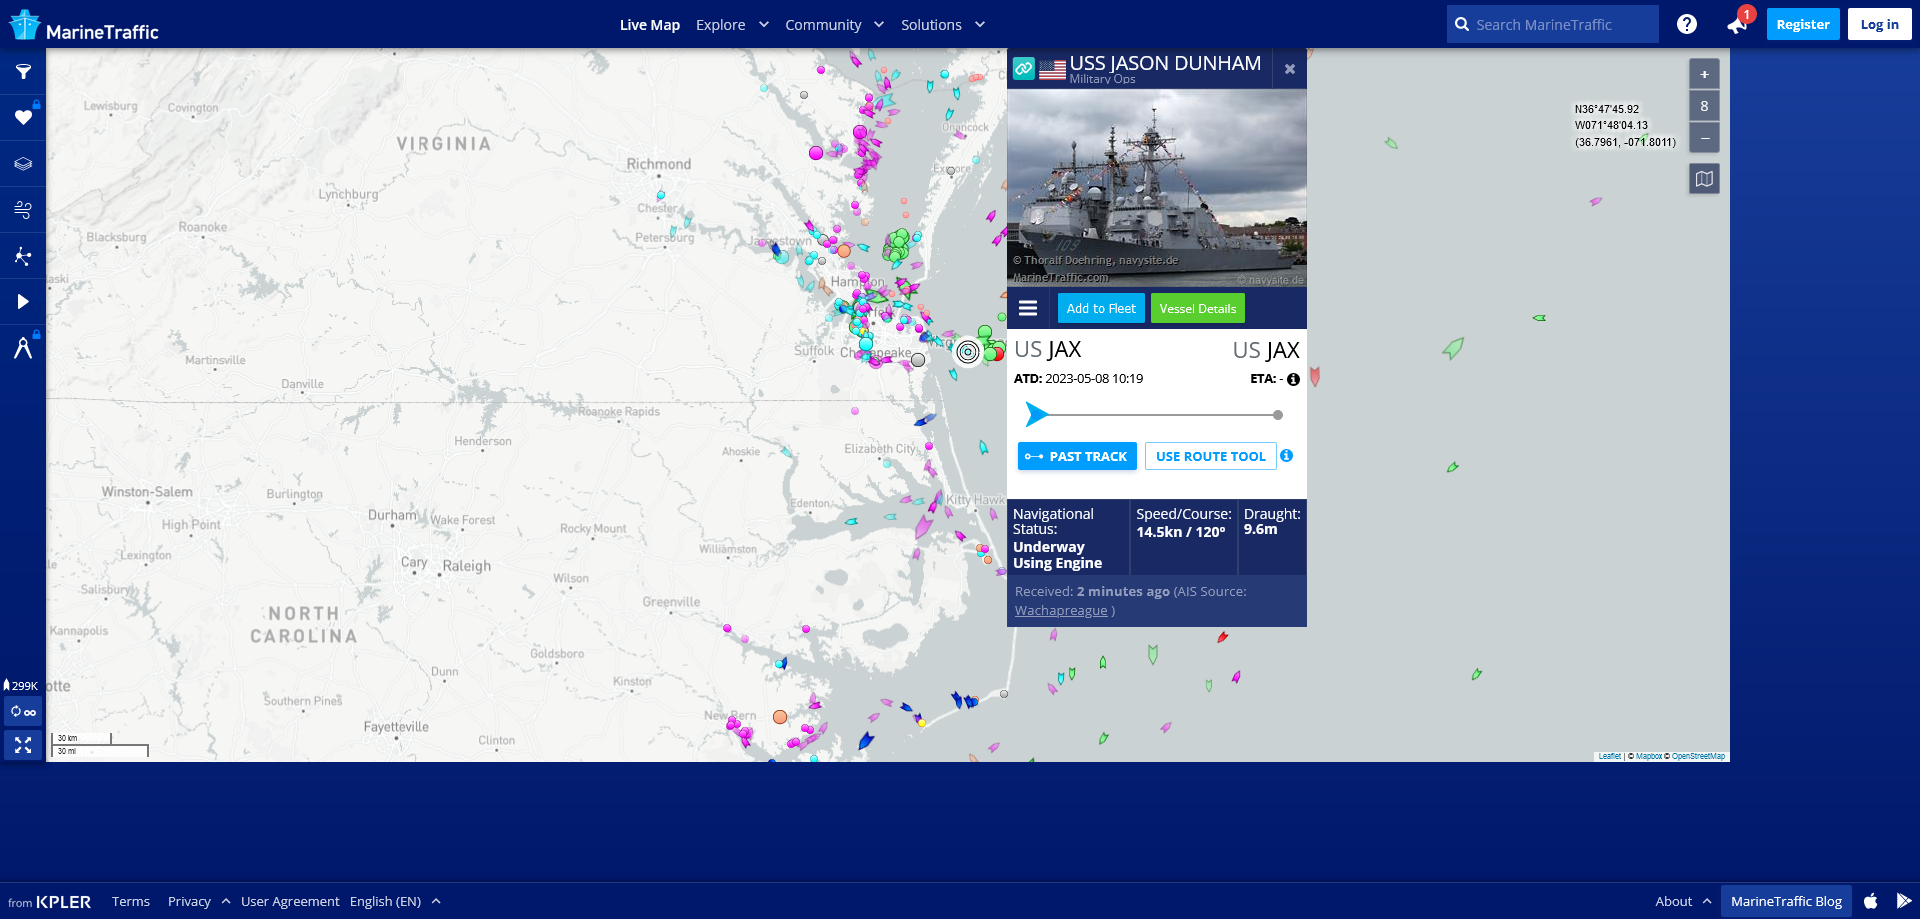The height and width of the screenshot is (919, 1920).
Task: Focus the Search MarineTraffic field
Action: [x=1552, y=24]
